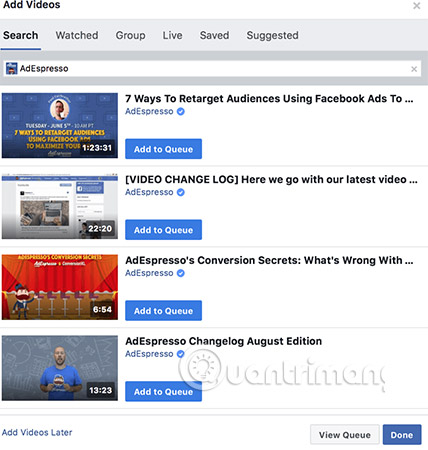Visit AdEspresso page link under Conversion Secrets

click(x=149, y=273)
